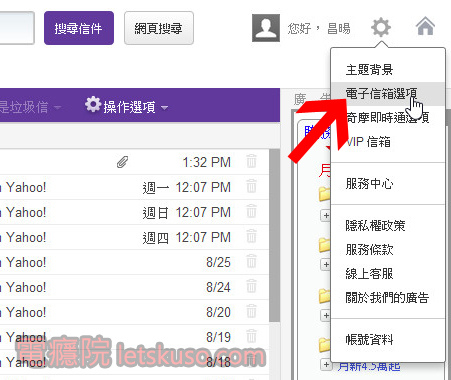The height and width of the screenshot is (380, 451).
Task: Delete the 週四 12:07 PM email
Action: tap(251, 236)
